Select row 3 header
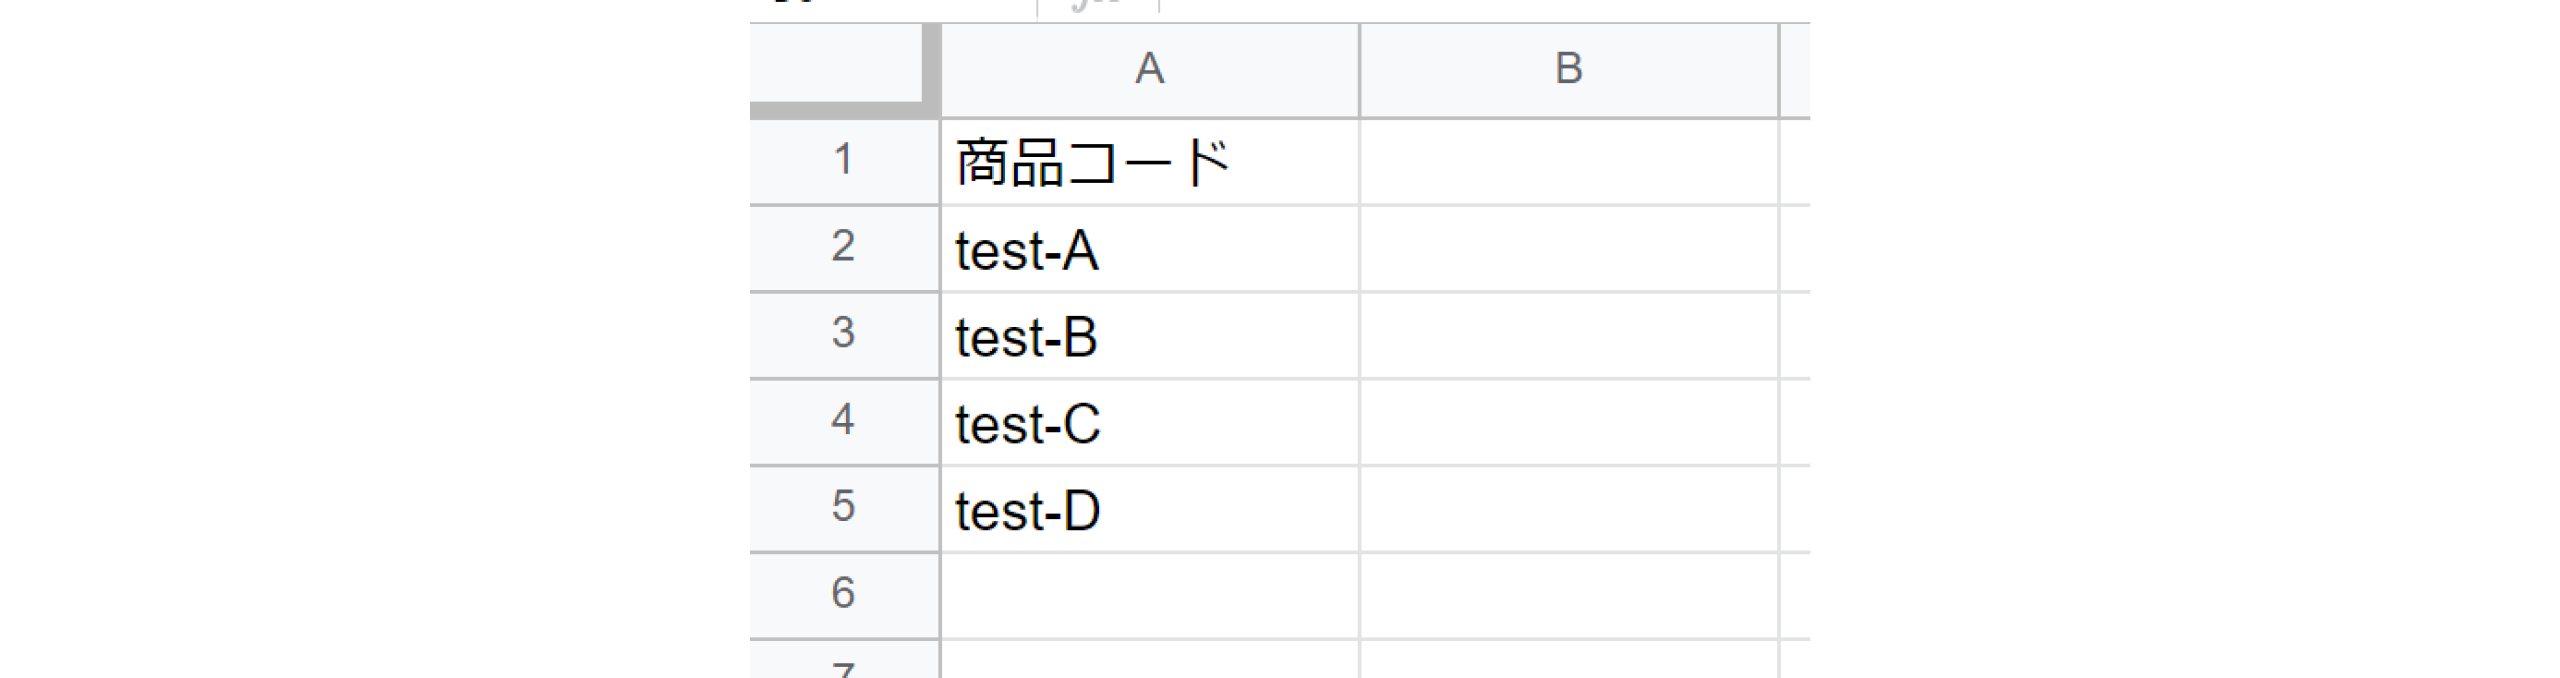The height and width of the screenshot is (678, 2560). [843, 334]
